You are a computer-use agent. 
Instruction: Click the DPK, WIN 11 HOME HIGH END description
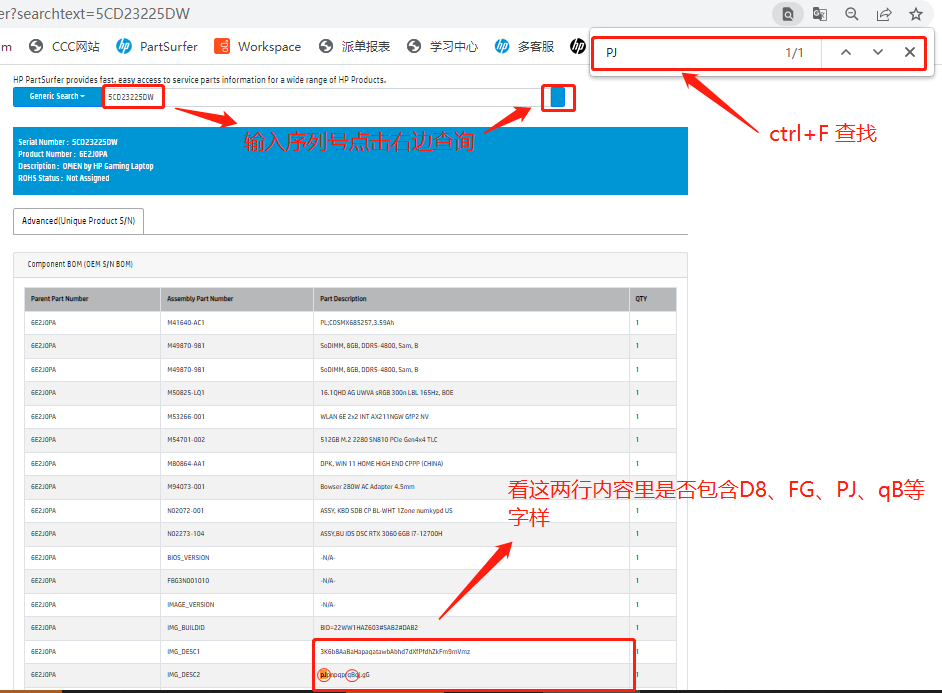381,464
